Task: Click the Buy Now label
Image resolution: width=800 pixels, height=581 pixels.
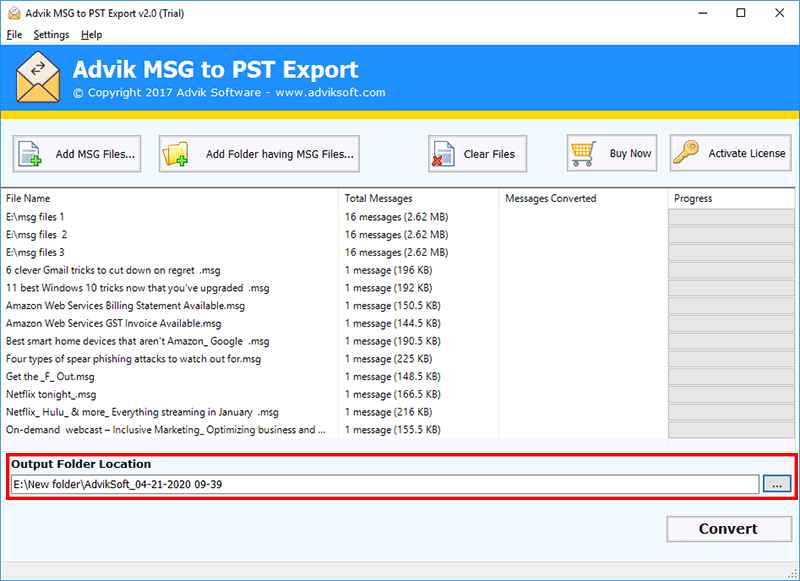Action: coord(630,153)
